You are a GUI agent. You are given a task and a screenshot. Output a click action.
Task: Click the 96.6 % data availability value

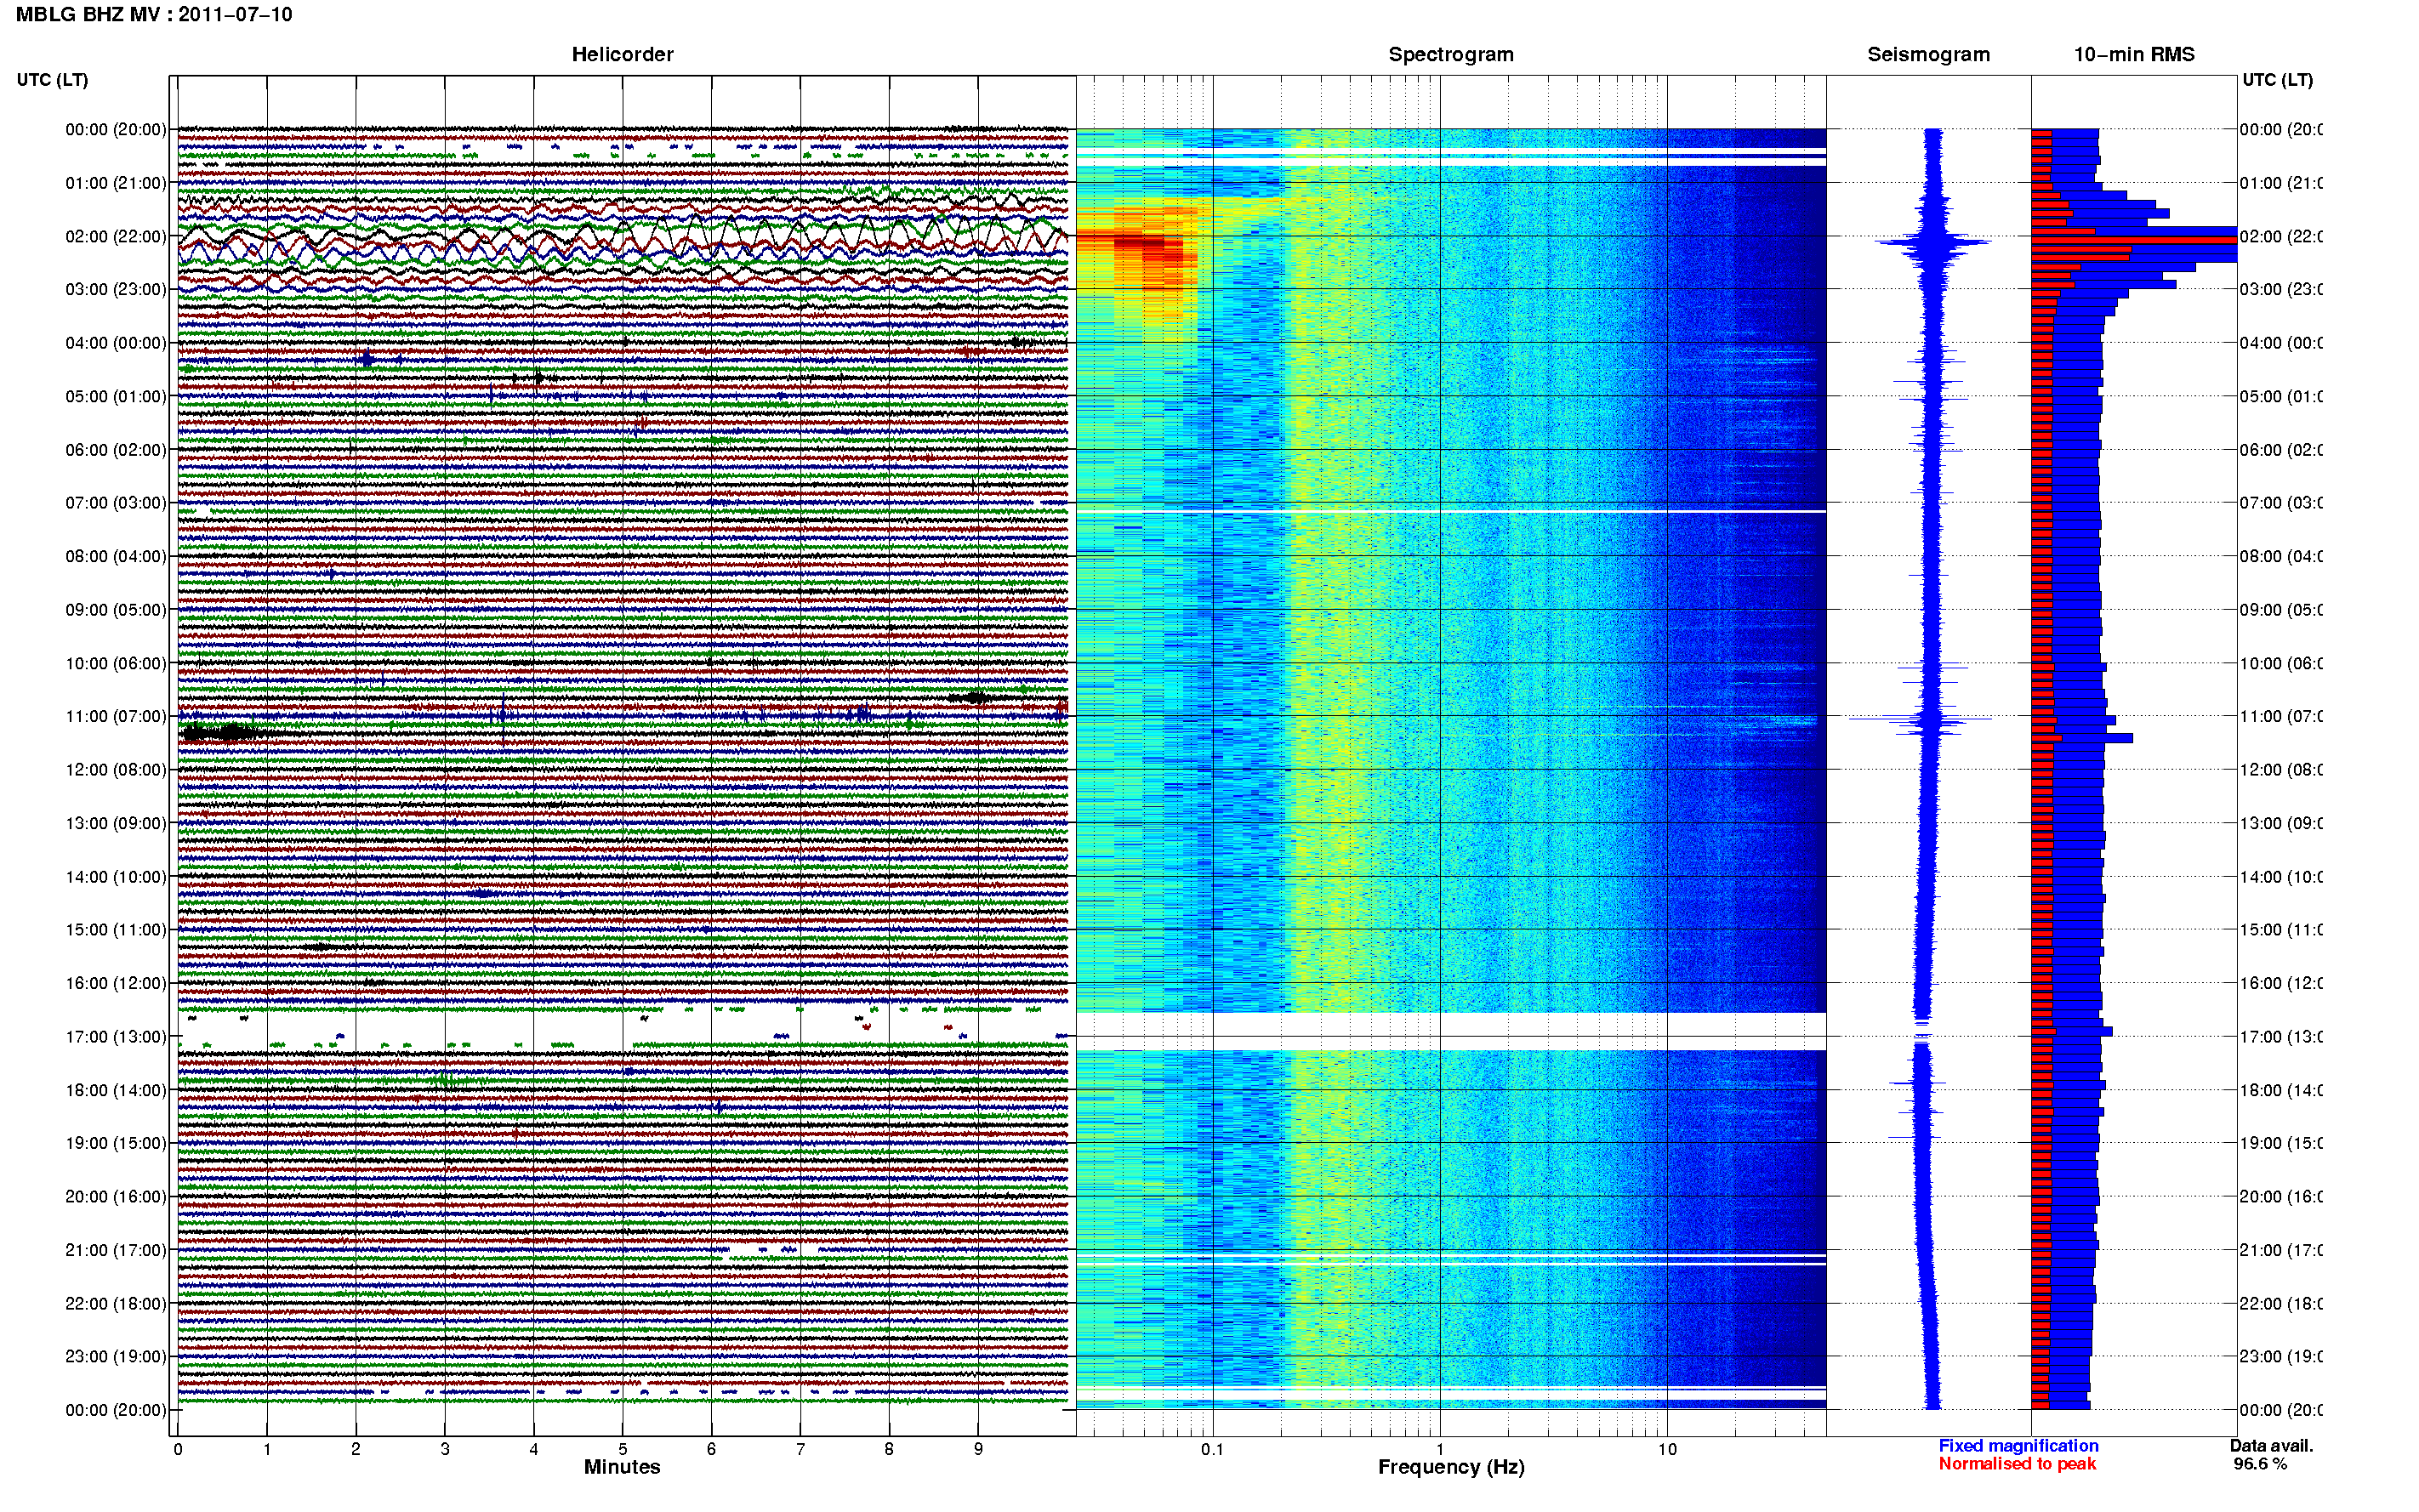coord(2260,1464)
